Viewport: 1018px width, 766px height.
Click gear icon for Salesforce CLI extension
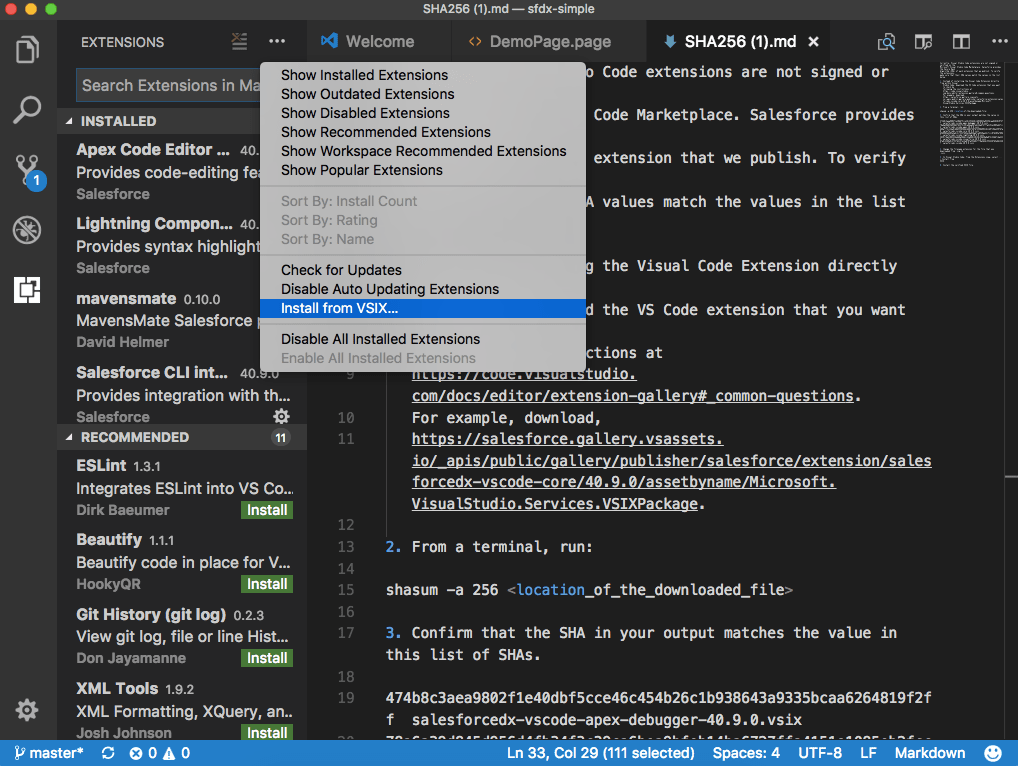point(281,416)
